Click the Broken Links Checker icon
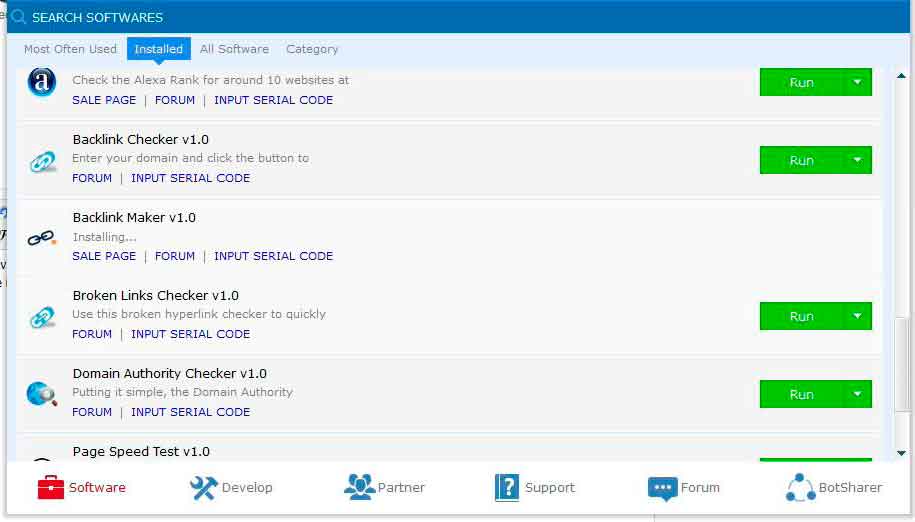The width and height of the screenshot is (915, 522). pyautogui.click(x=42, y=317)
